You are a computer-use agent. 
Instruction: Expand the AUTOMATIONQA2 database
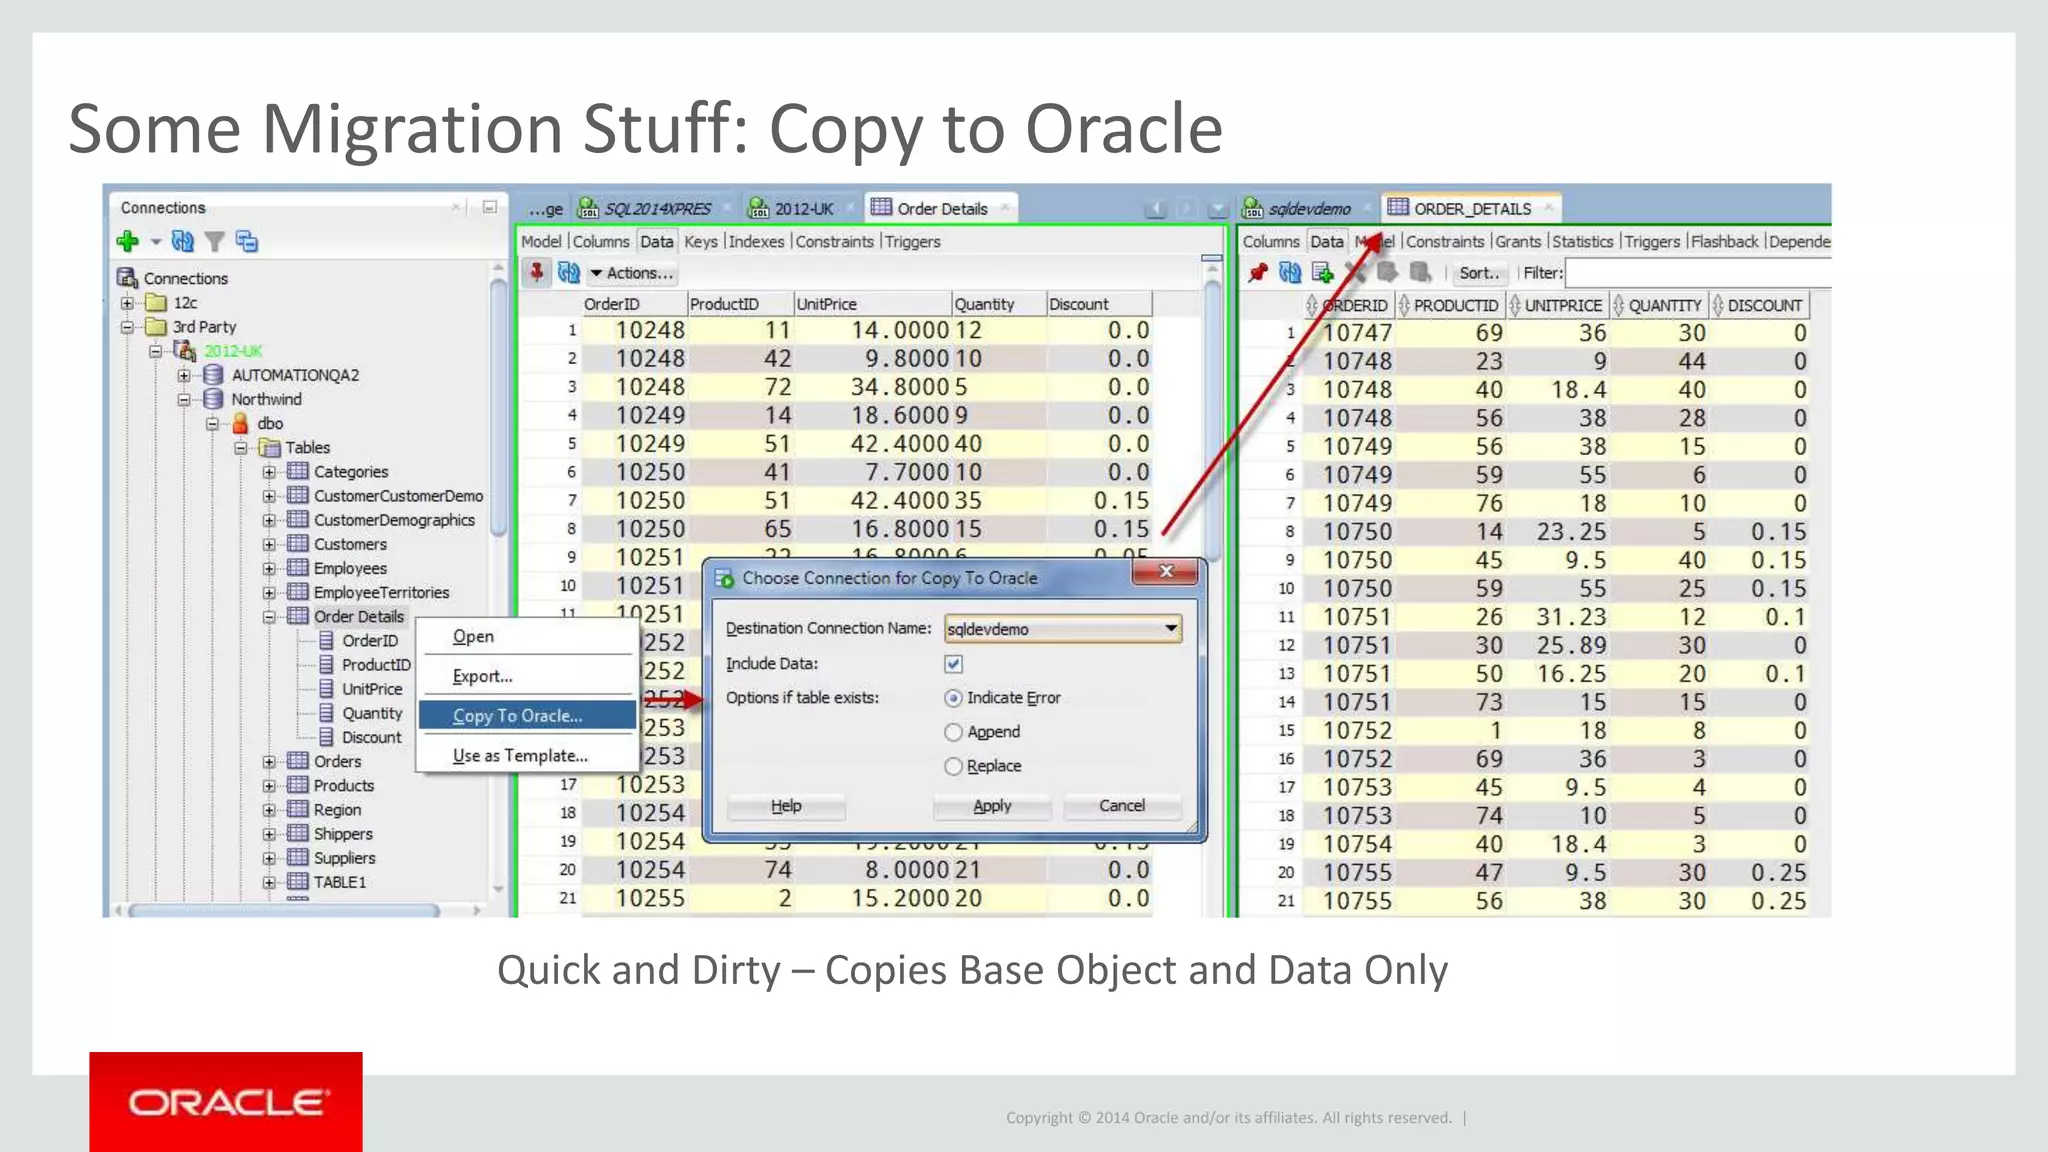pos(184,375)
